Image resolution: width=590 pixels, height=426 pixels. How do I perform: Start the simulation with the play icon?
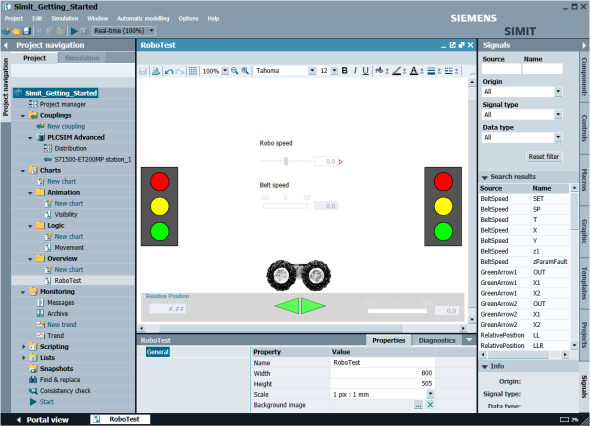[x=74, y=31]
